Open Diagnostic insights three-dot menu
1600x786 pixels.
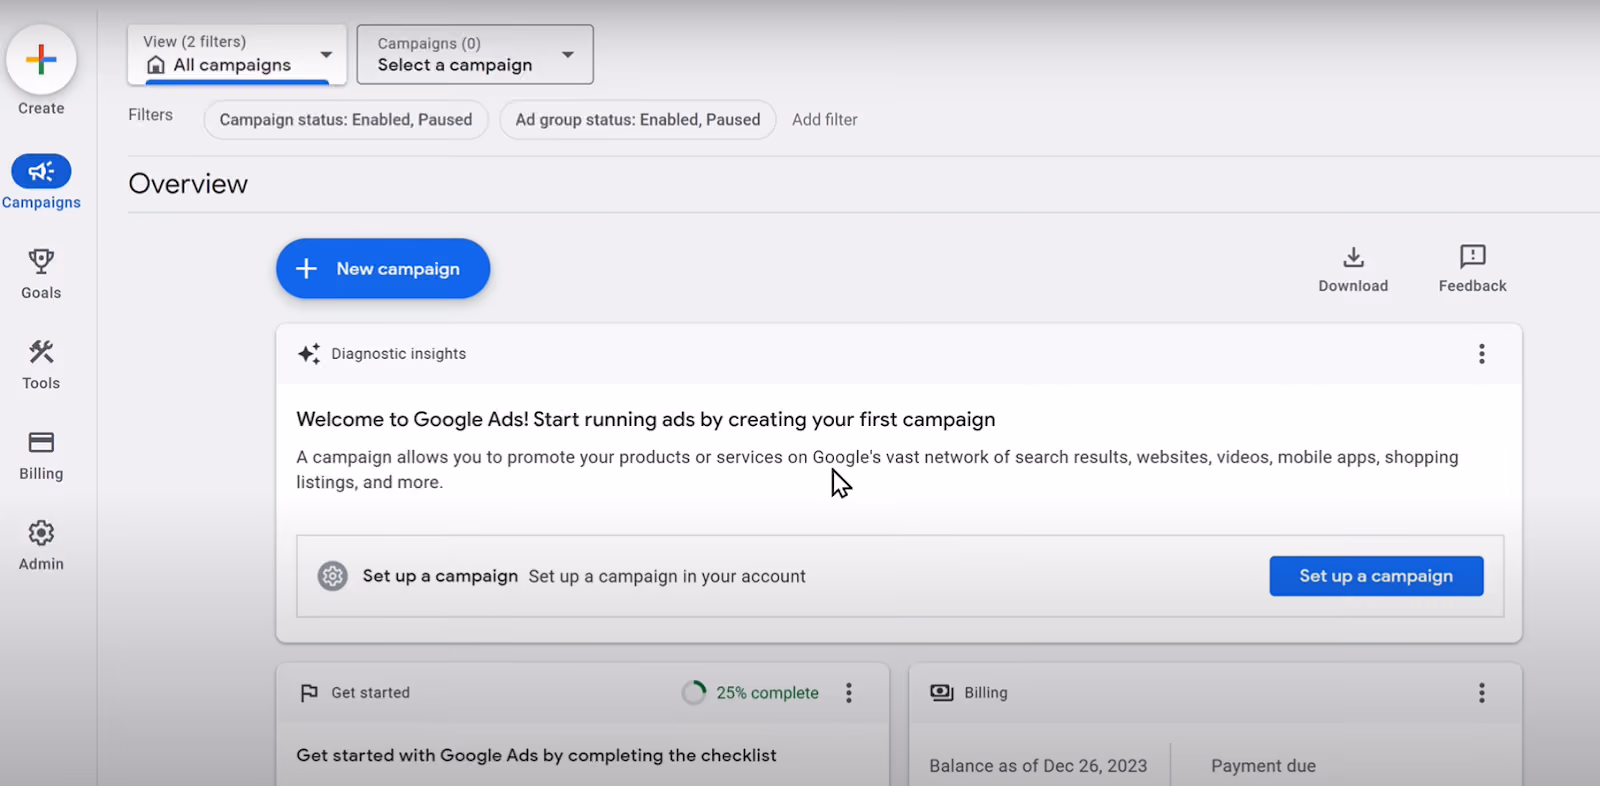[x=1482, y=354]
